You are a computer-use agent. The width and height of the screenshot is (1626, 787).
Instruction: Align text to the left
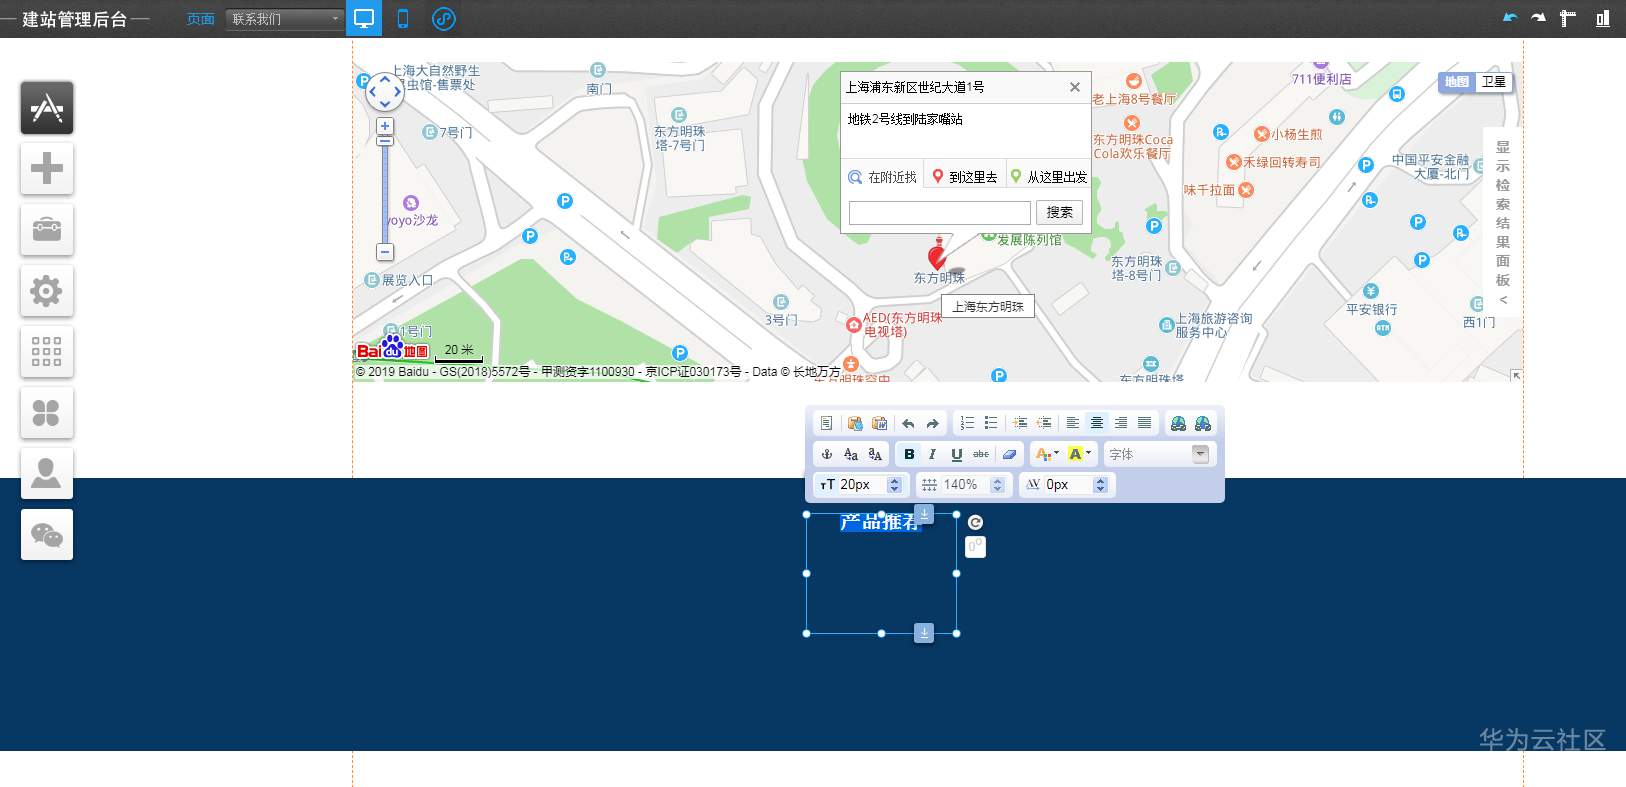(x=1073, y=423)
